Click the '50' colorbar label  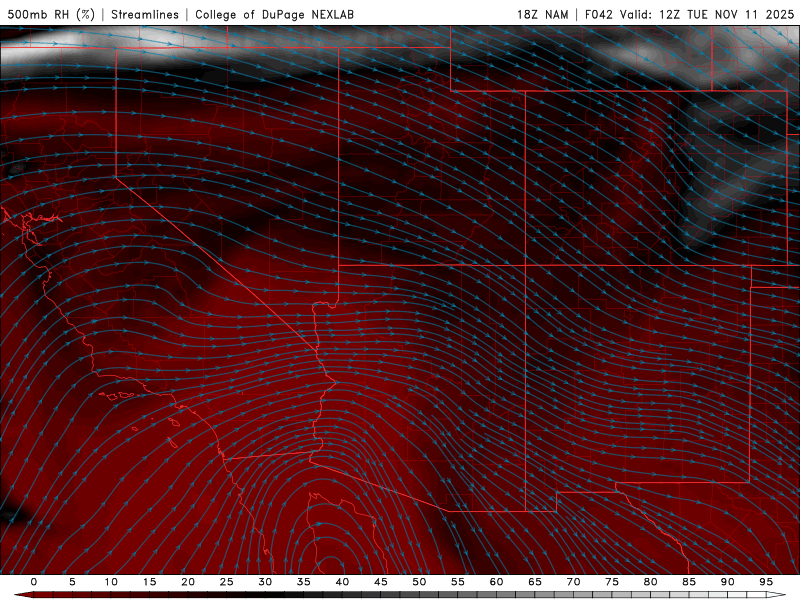[419, 582]
